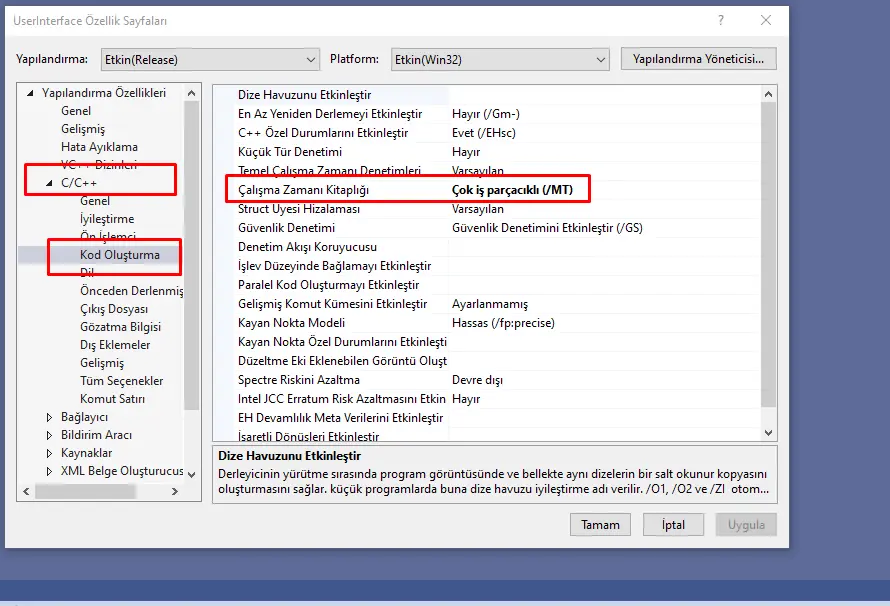Expand the Bildirim Aracı tree node

[x=49, y=435]
